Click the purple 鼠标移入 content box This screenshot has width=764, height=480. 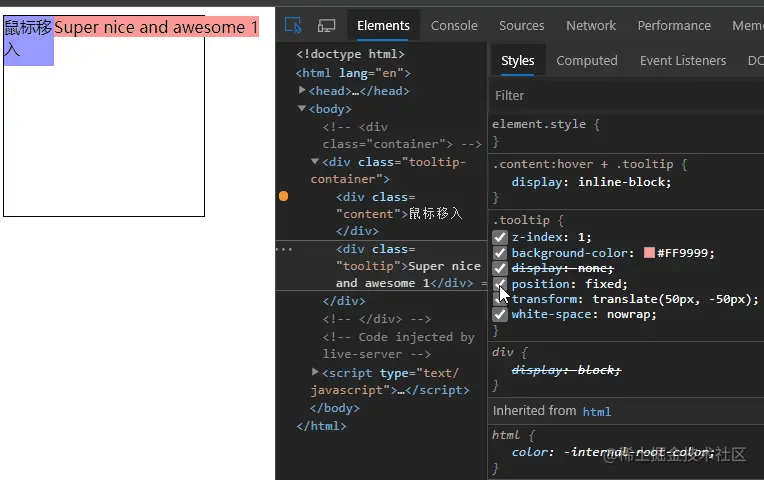[x=28, y=40]
